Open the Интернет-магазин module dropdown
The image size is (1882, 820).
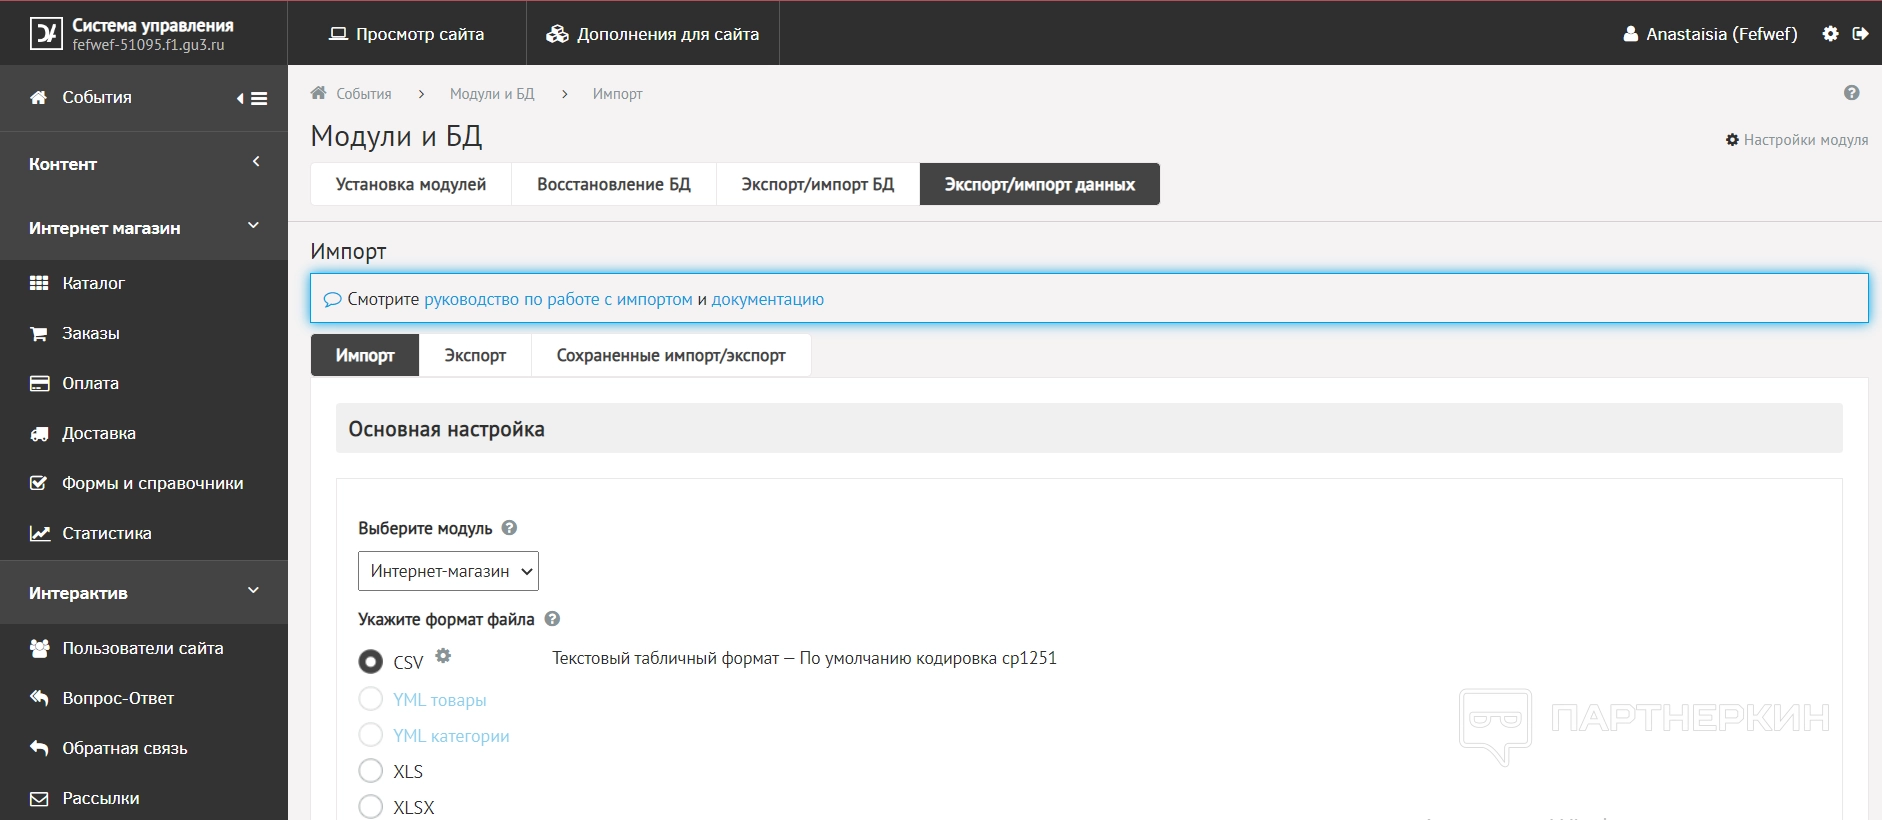448,571
